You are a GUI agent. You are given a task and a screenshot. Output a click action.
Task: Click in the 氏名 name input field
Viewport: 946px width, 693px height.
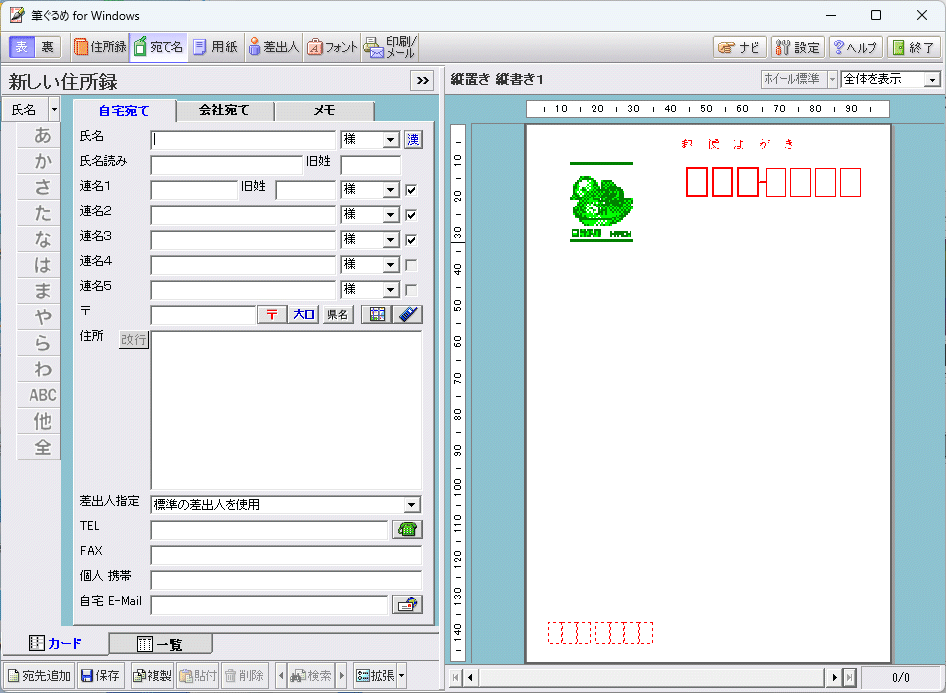[243, 140]
